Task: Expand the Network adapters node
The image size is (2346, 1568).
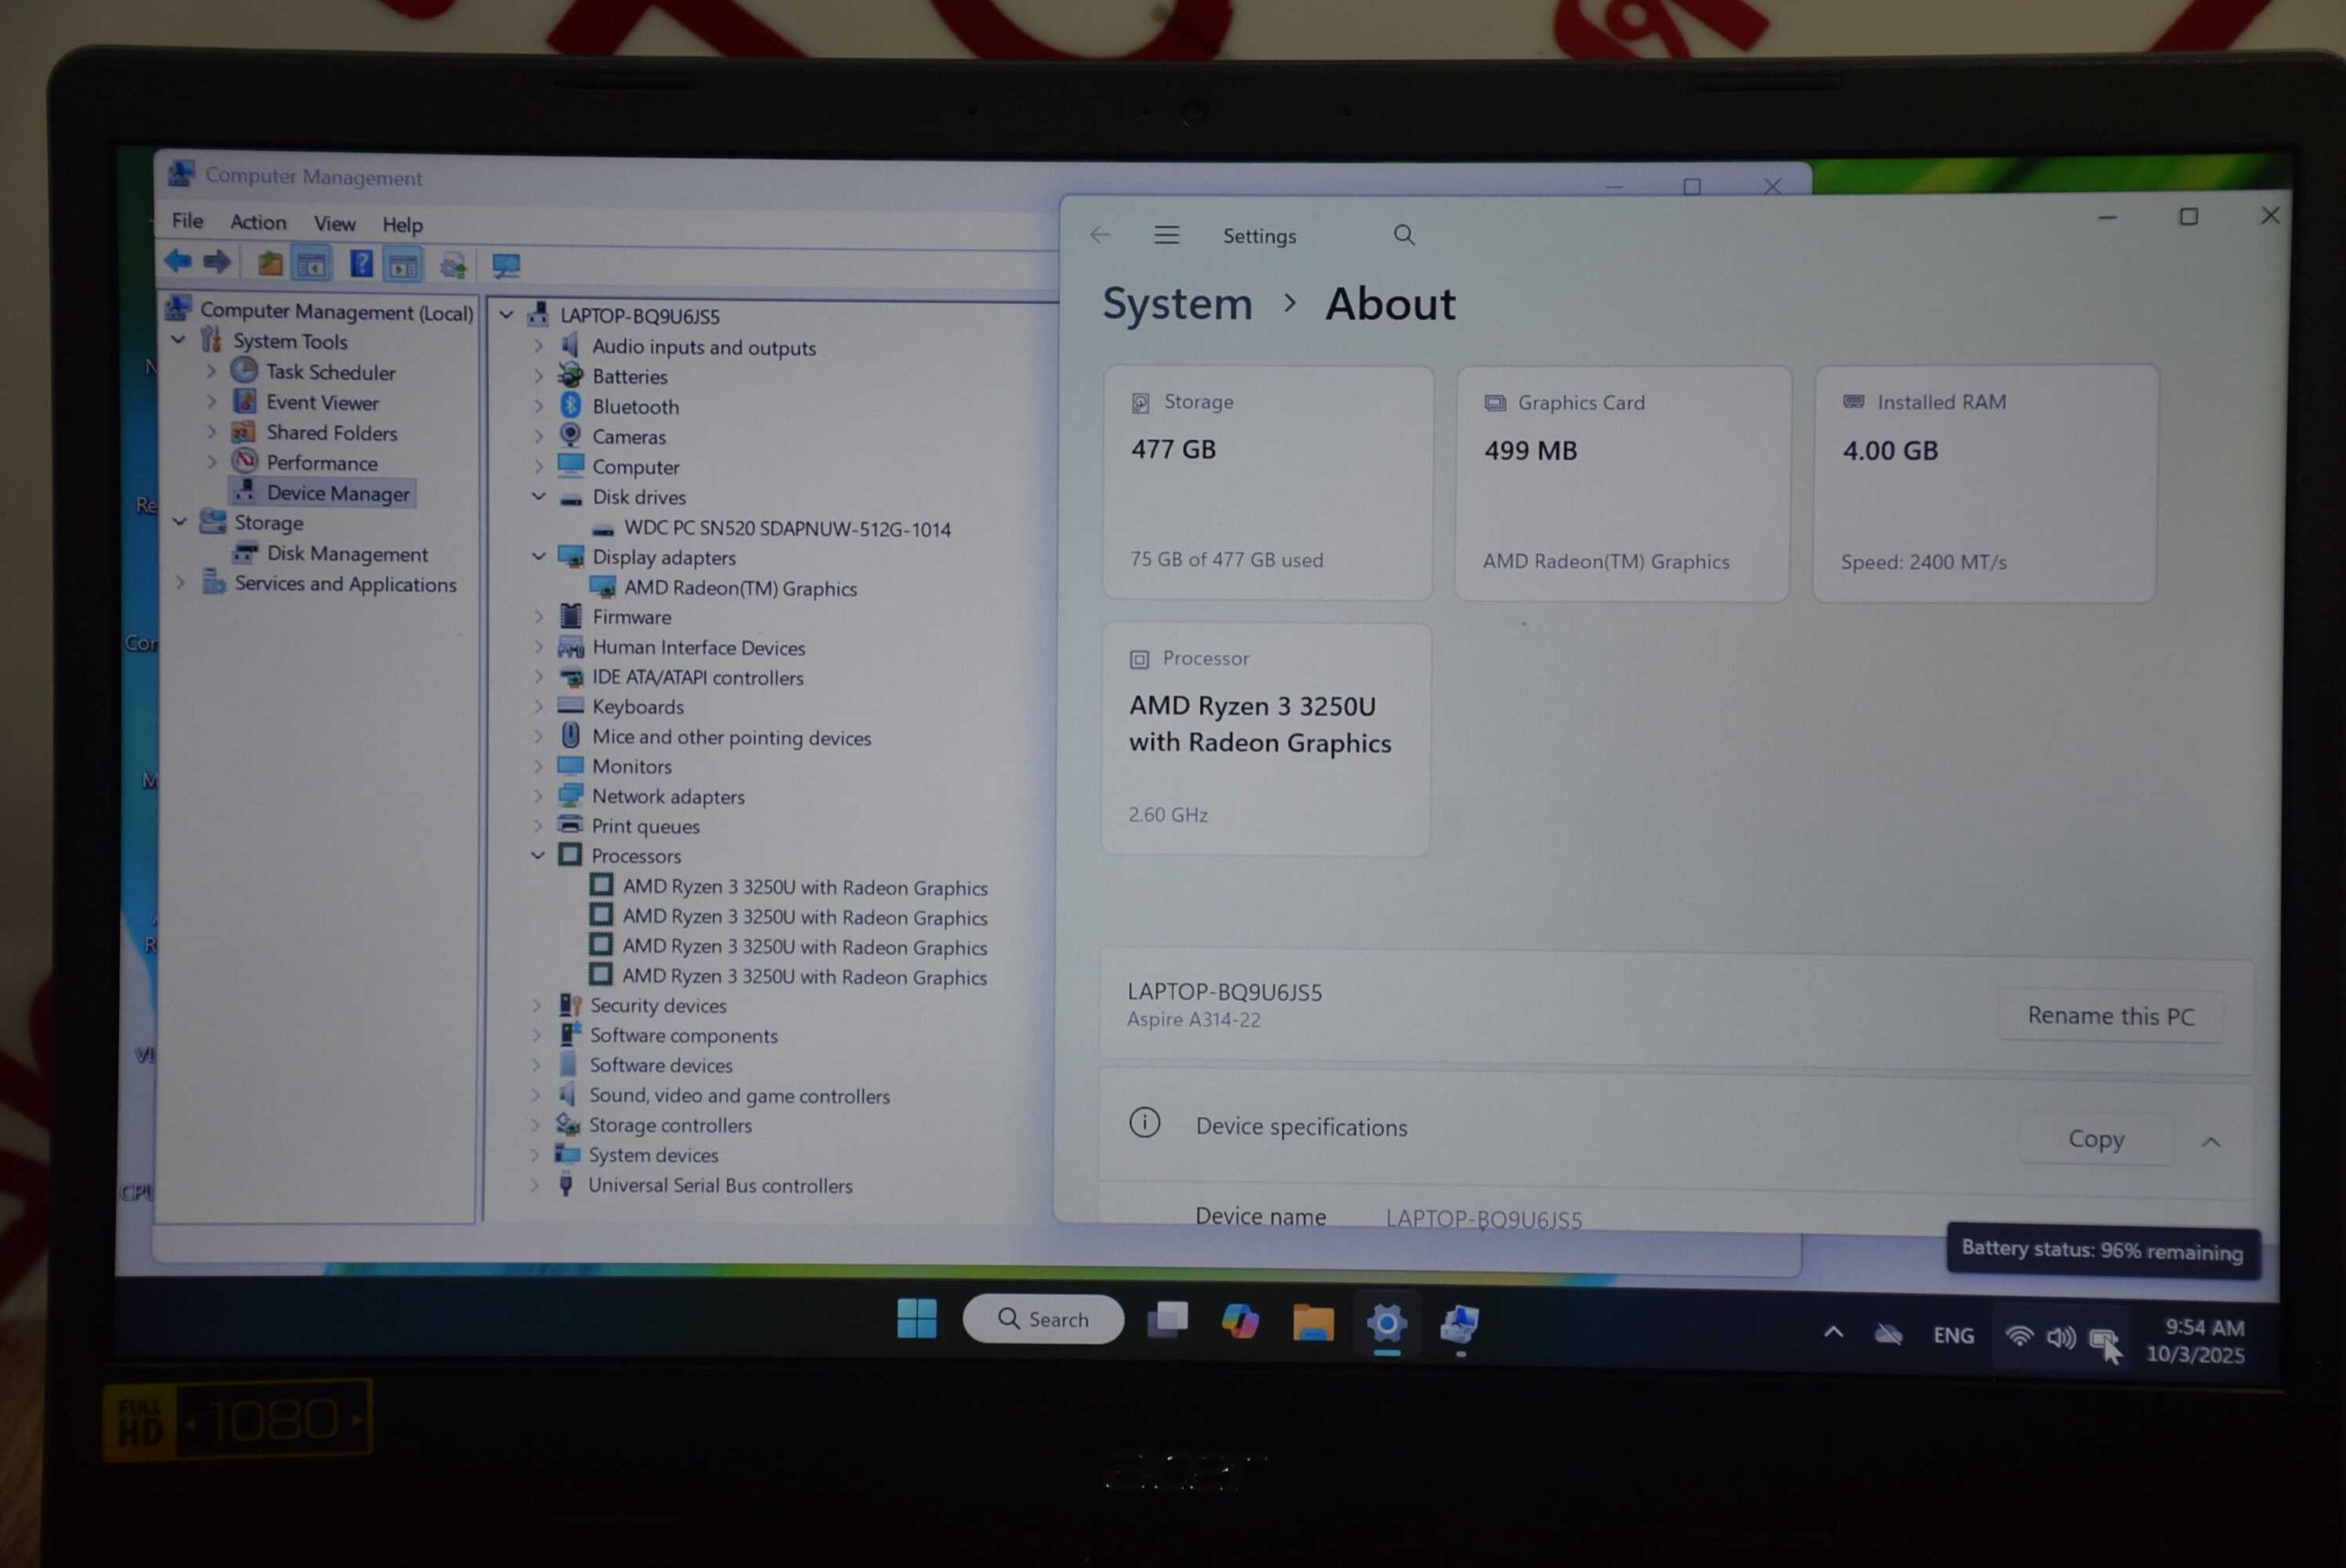Action: pyautogui.click(x=538, y=796)
